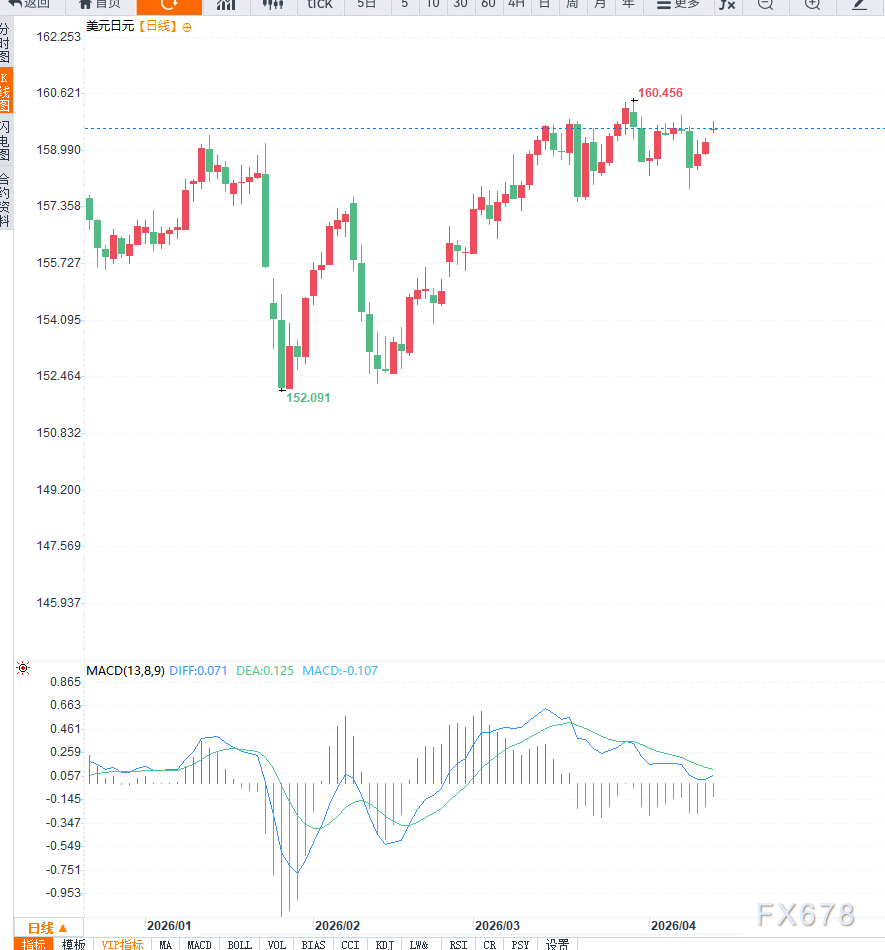Select the KDJ indicator
This screenshot has height=950, width=885.
tap(384, 944)
